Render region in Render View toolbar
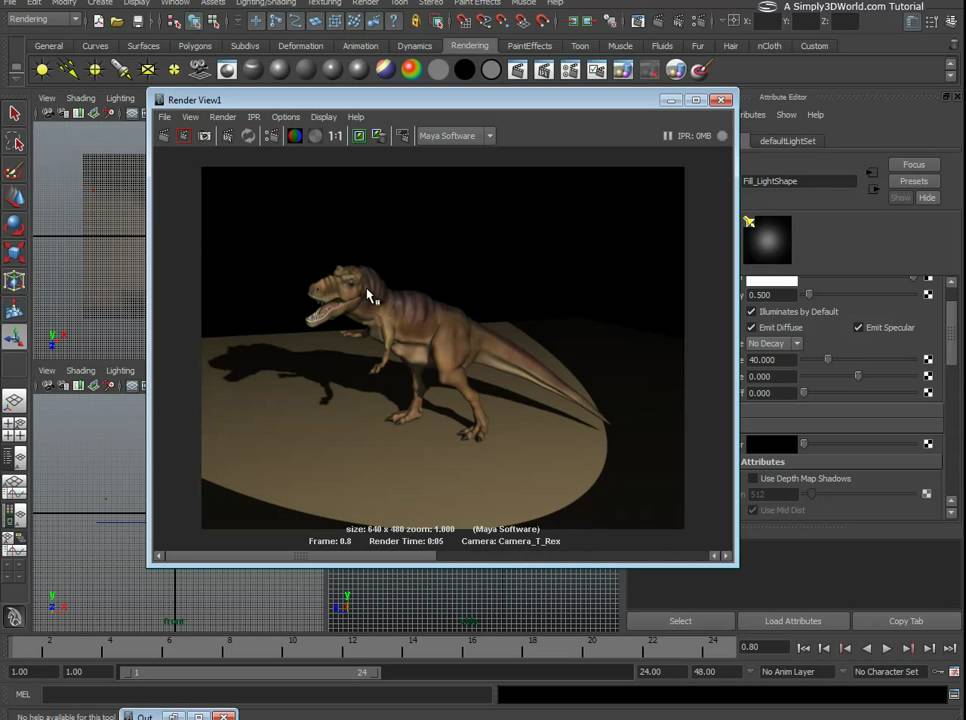Screen dimensions: 966x720 click(x=184, y=136)
